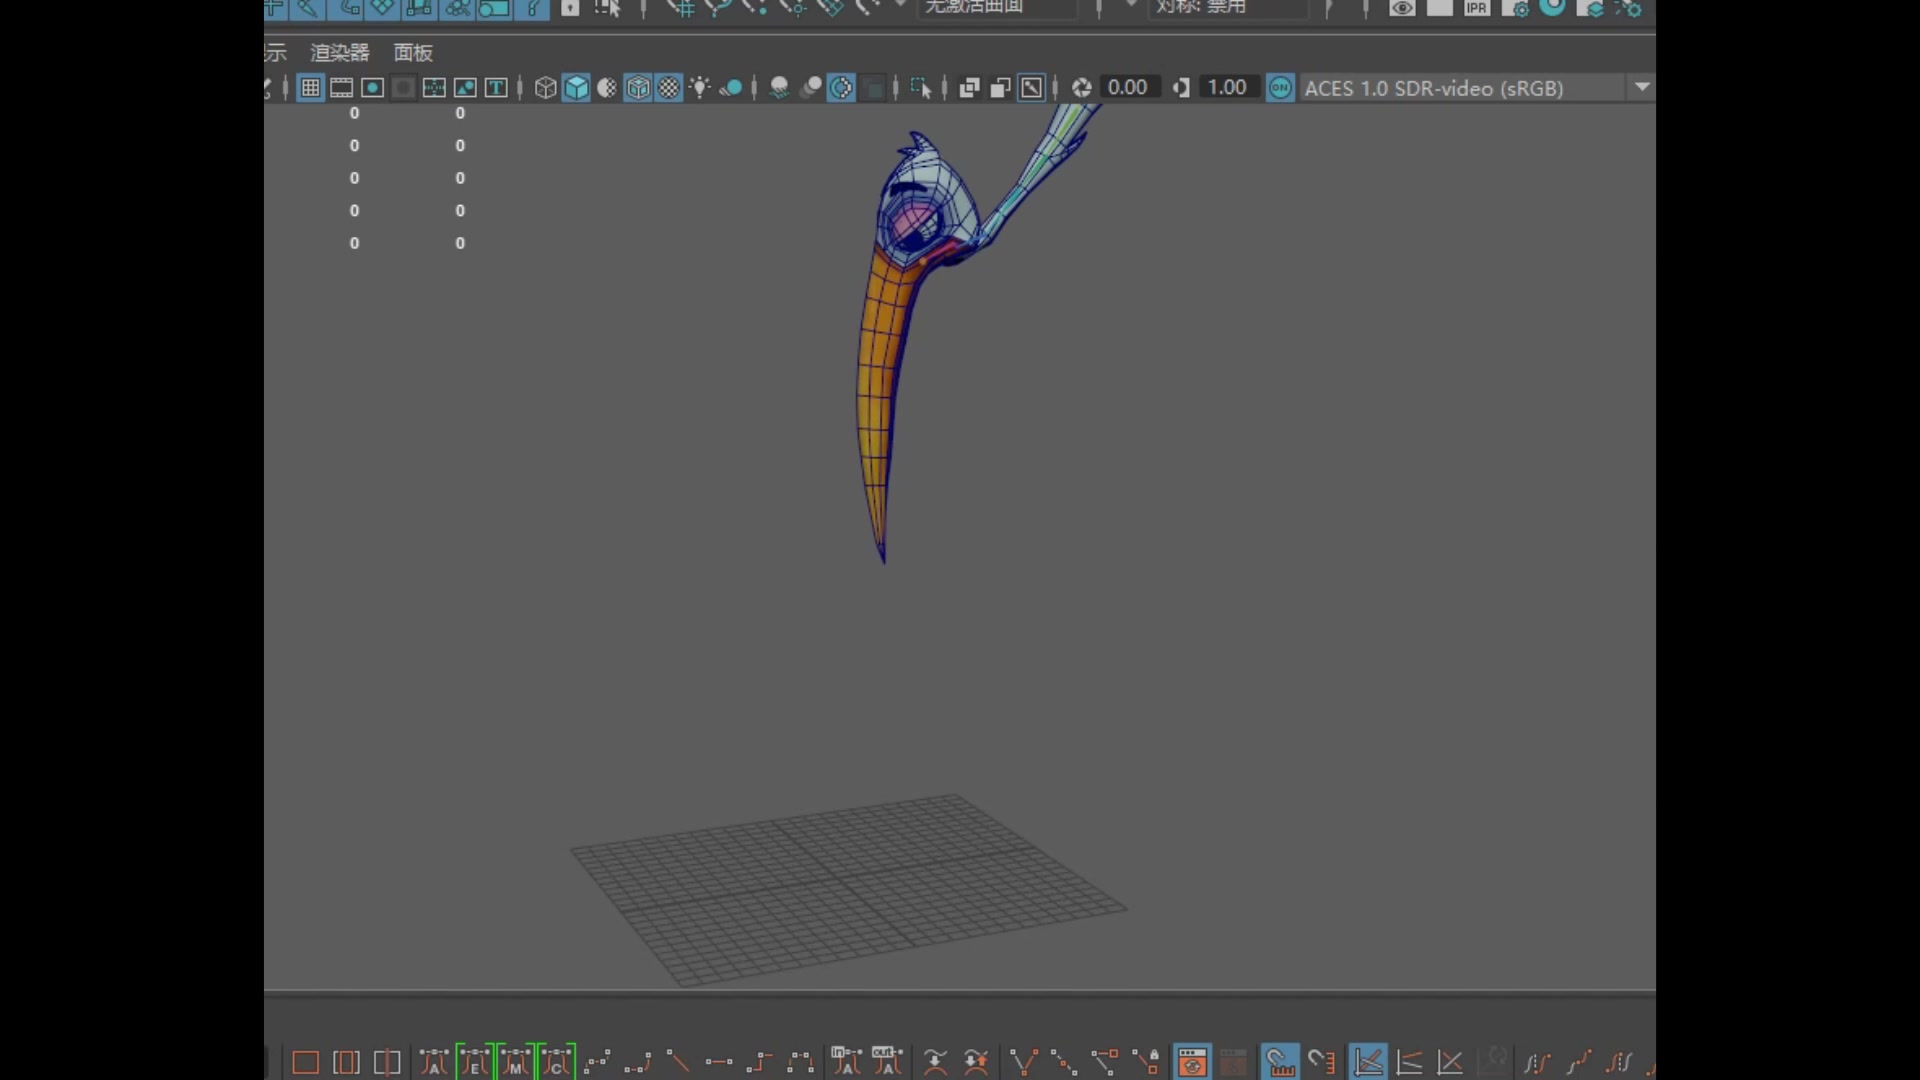Click the gamma value field showing 1.00
This screenshot has width=1920, height=1080.
[1226, 88]
